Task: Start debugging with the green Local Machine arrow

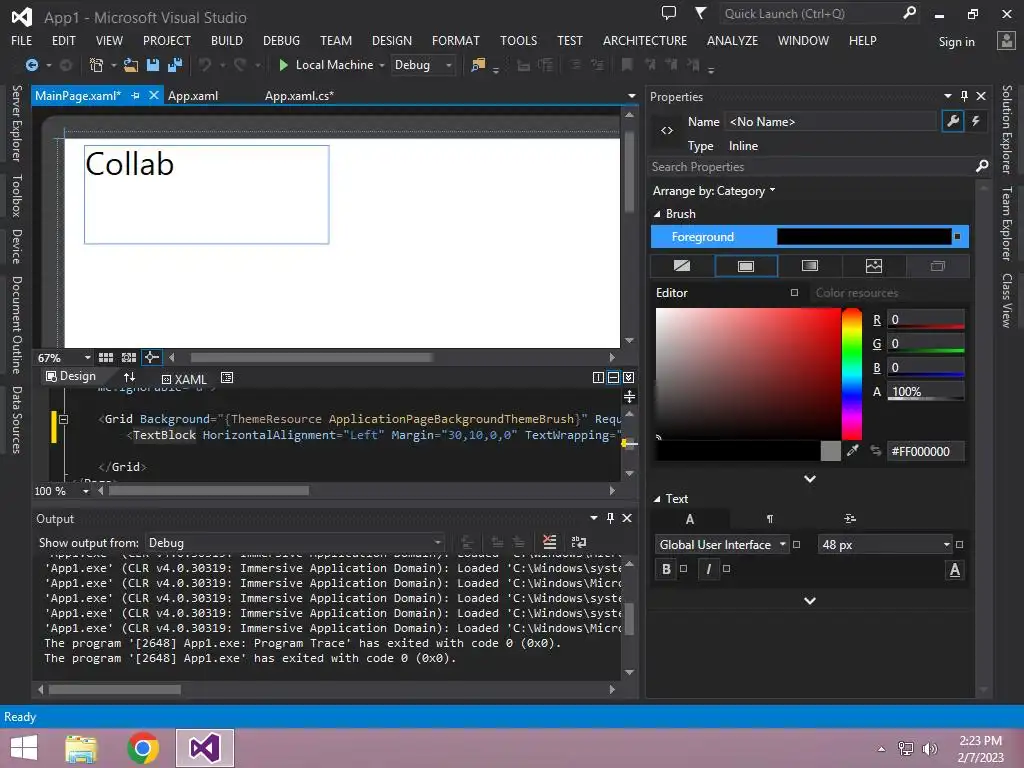Action: tap(283, 65)
